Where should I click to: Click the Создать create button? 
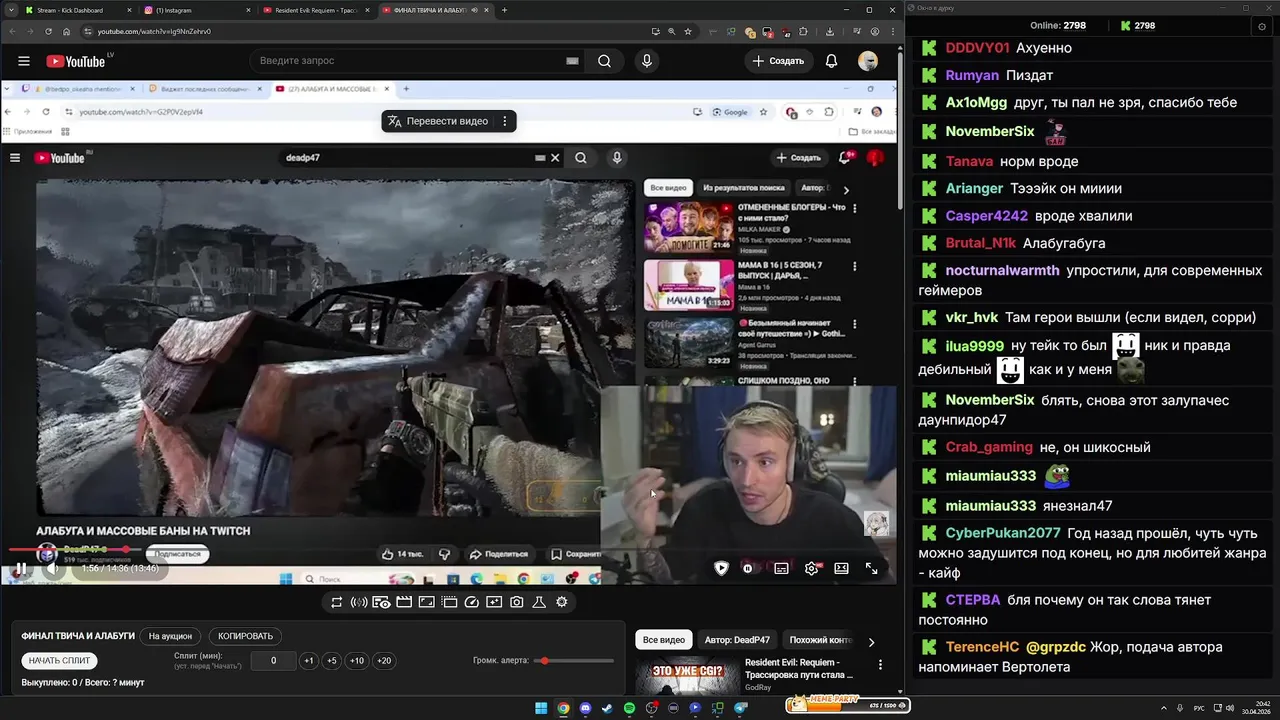coord(778,61)
